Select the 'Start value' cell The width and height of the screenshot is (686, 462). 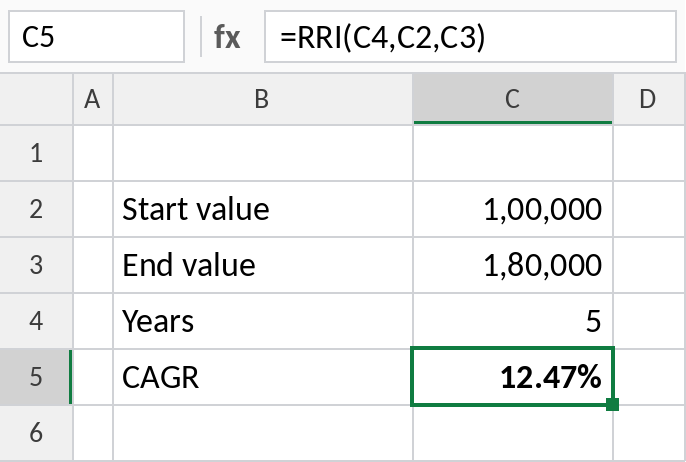(262, 209)
